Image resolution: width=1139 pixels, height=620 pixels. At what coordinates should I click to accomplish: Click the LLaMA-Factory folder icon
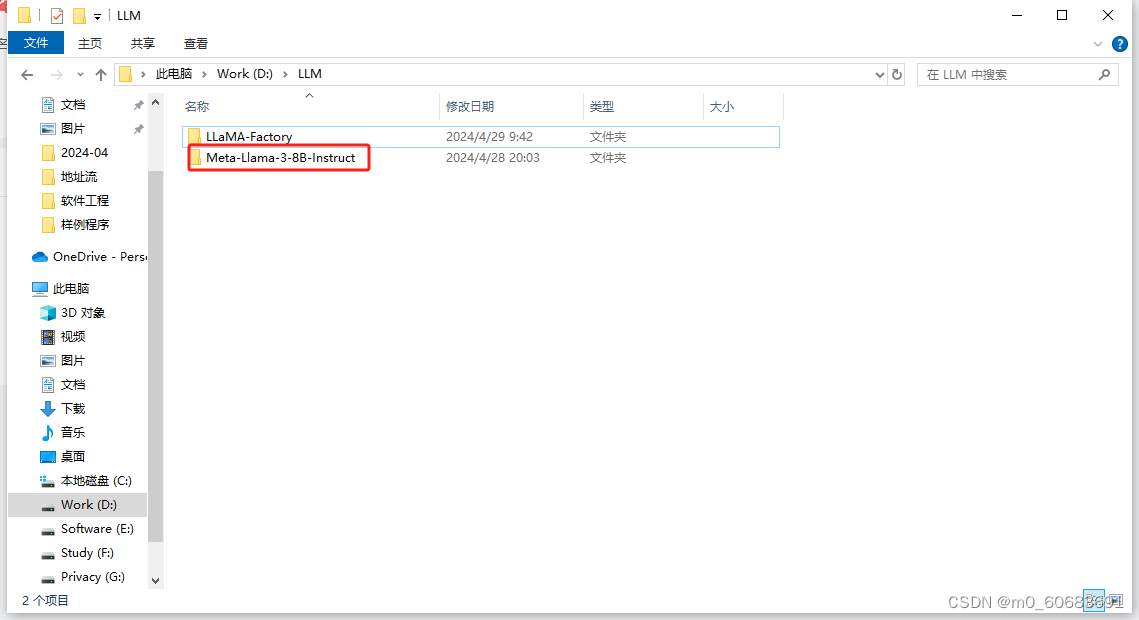(194, 136)
